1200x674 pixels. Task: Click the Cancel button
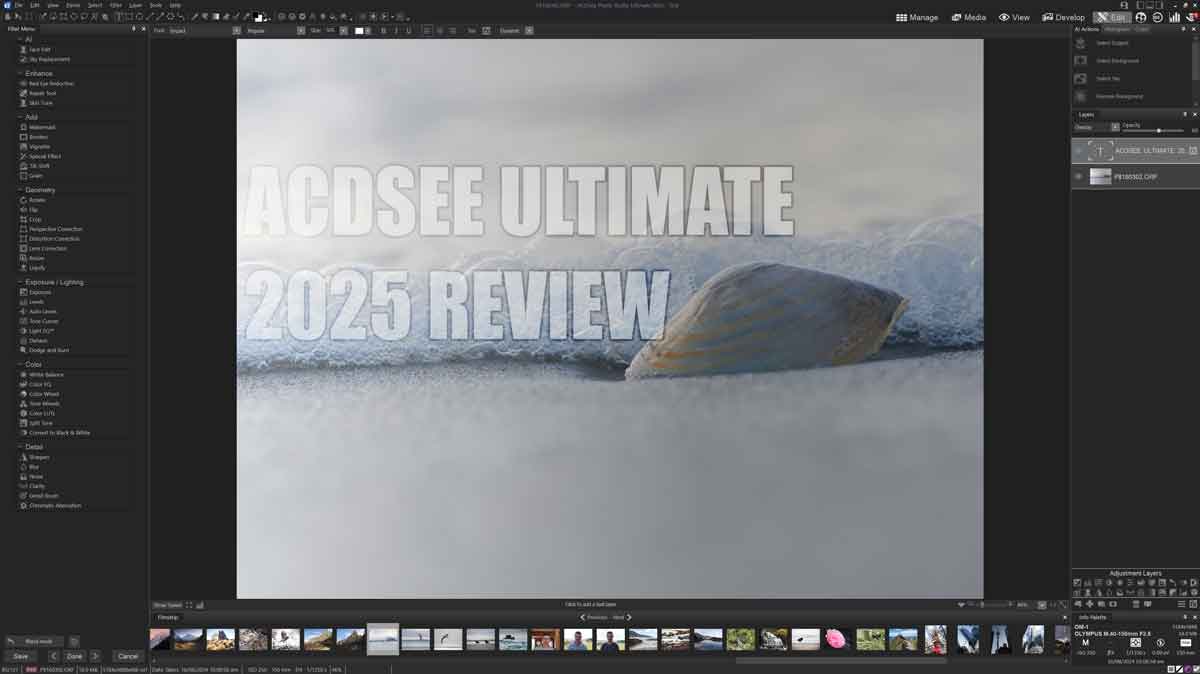click(x=128, y=656)
